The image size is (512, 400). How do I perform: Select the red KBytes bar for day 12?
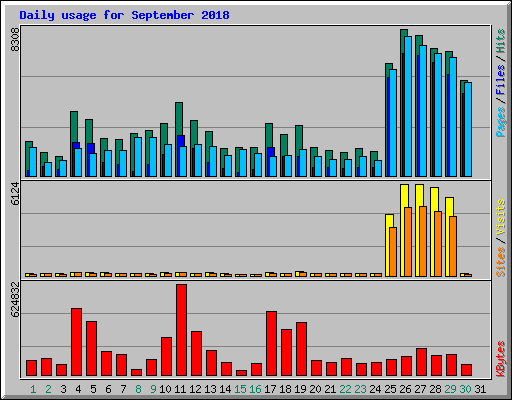click(196, 354)
